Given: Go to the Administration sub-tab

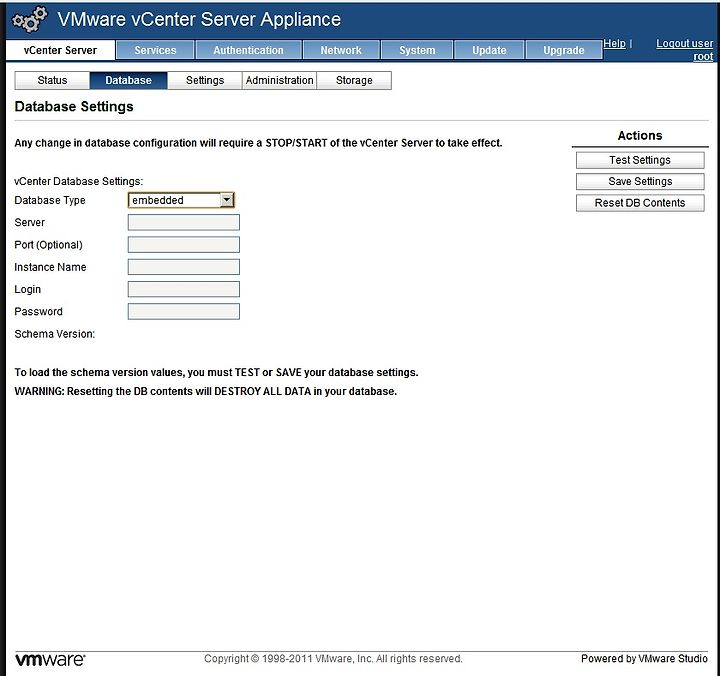Looking at the screenshot, I should (279, 80).
